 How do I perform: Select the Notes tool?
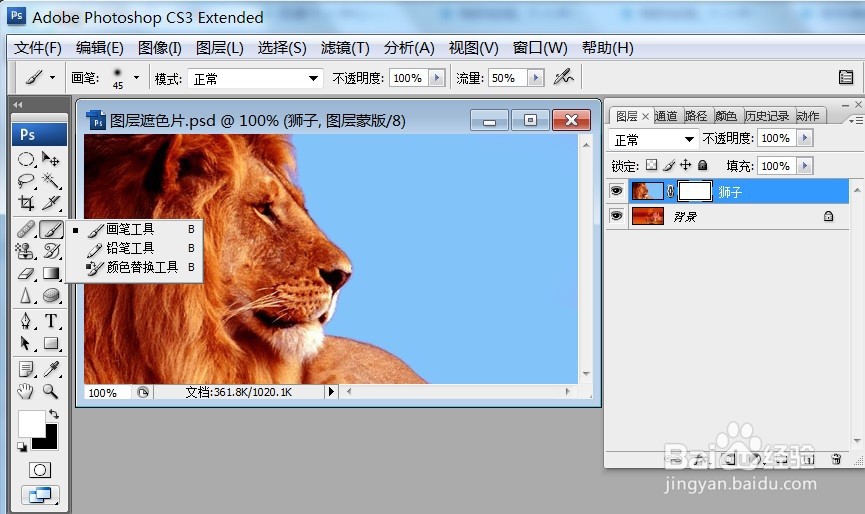pos(26,369)
